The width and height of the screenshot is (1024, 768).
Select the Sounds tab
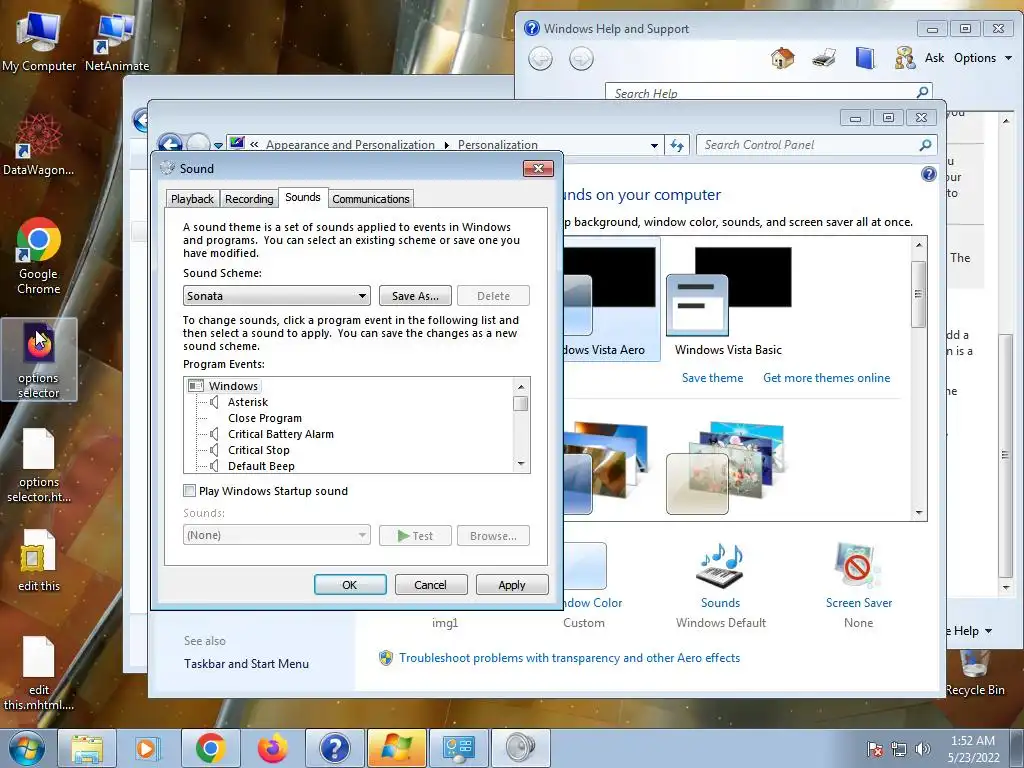(302, 197)
